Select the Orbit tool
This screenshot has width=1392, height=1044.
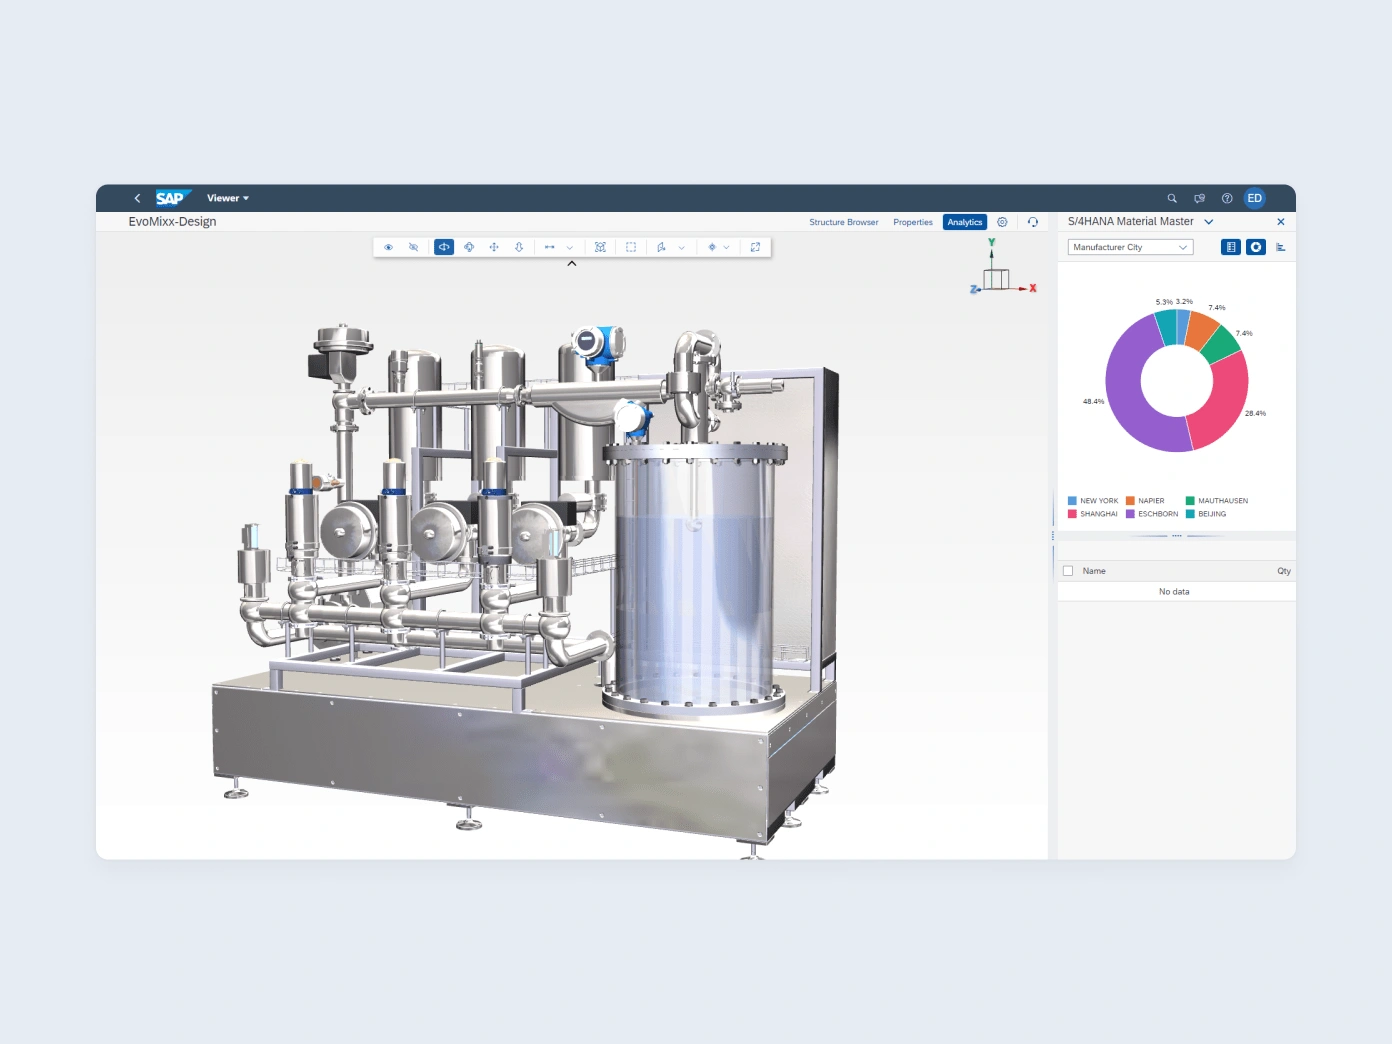469,247
